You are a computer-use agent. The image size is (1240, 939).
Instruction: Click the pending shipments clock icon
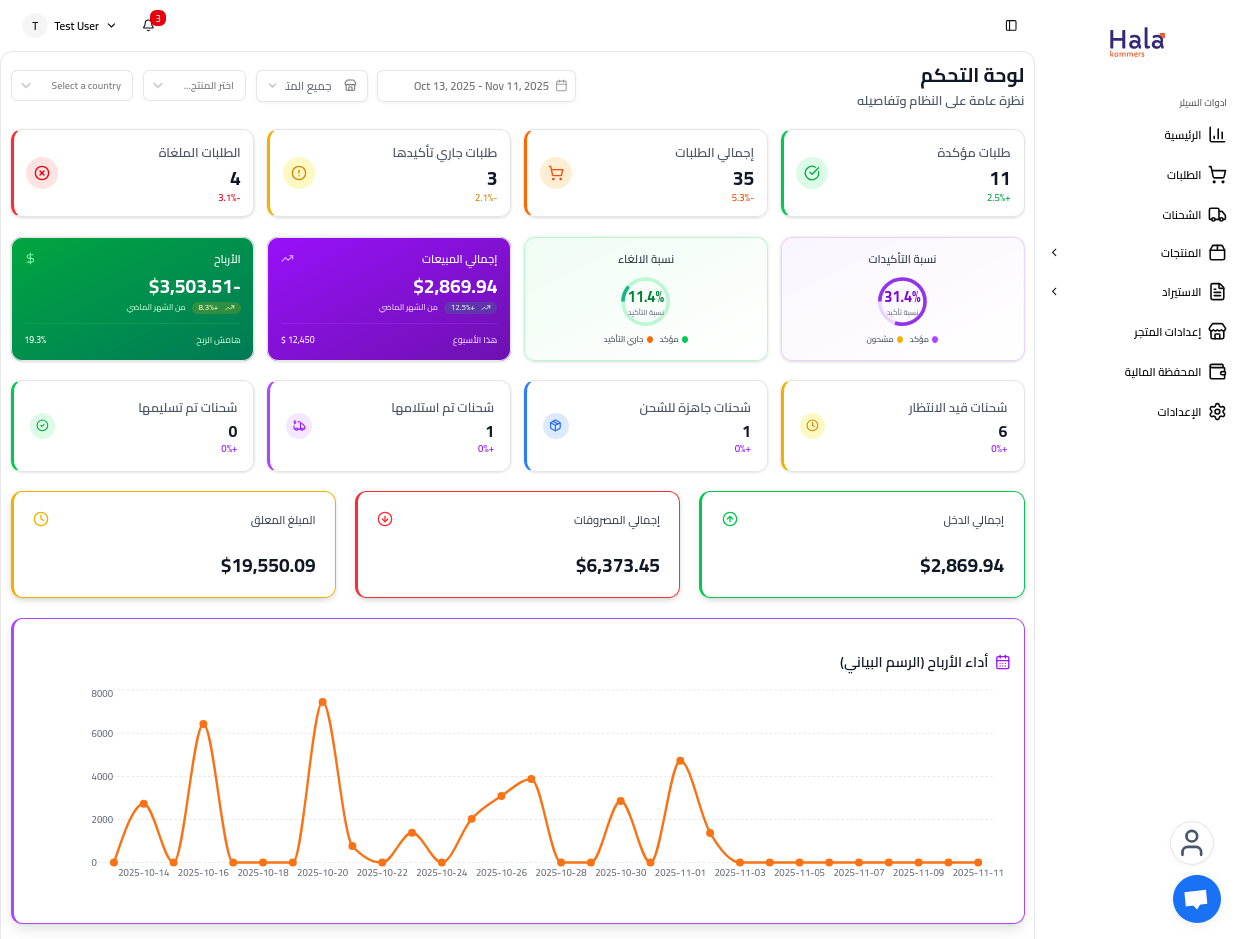tap(812, 425)
